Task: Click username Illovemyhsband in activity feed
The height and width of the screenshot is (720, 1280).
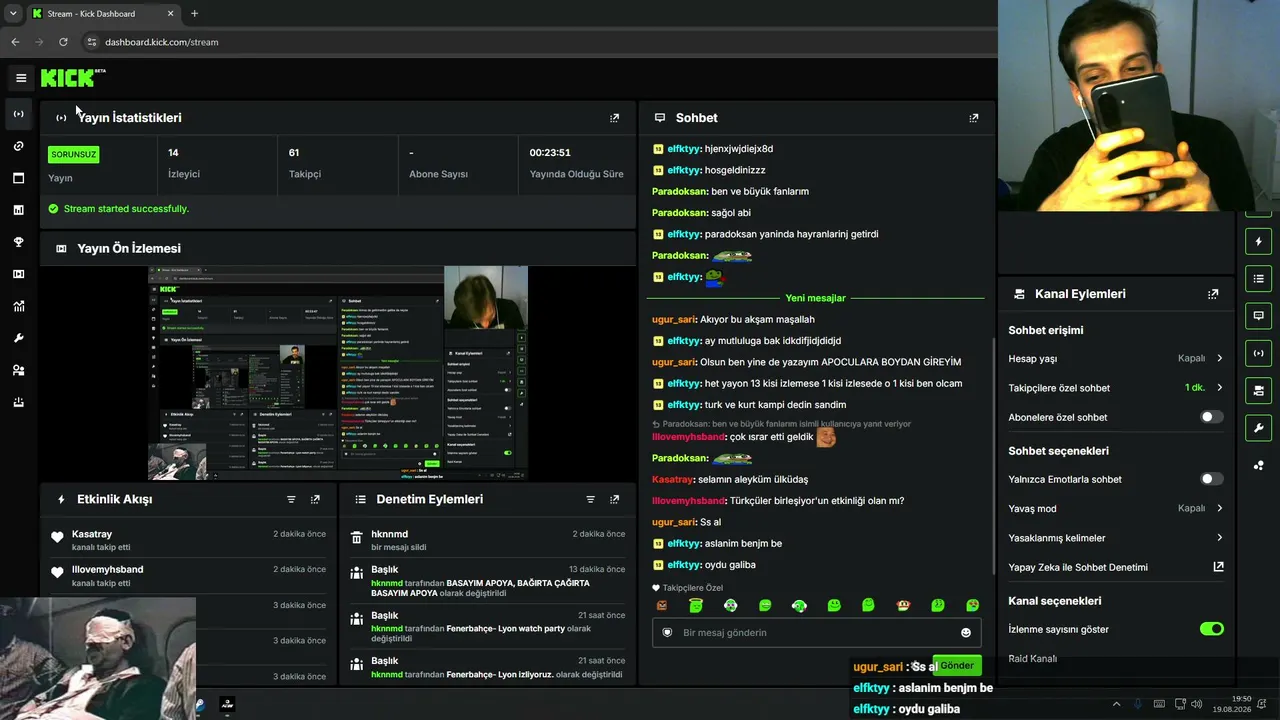Action: [x=108, y=569]
